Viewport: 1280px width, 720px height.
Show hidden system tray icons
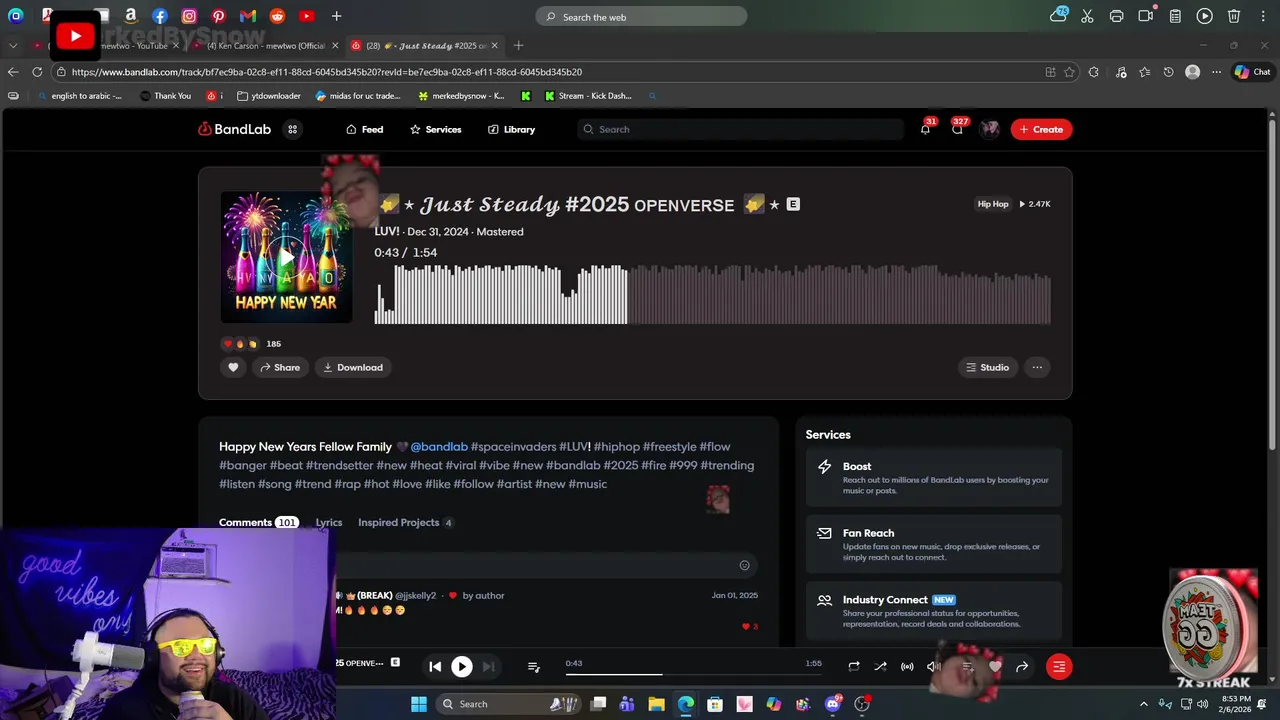click(x=1144, y=704)
